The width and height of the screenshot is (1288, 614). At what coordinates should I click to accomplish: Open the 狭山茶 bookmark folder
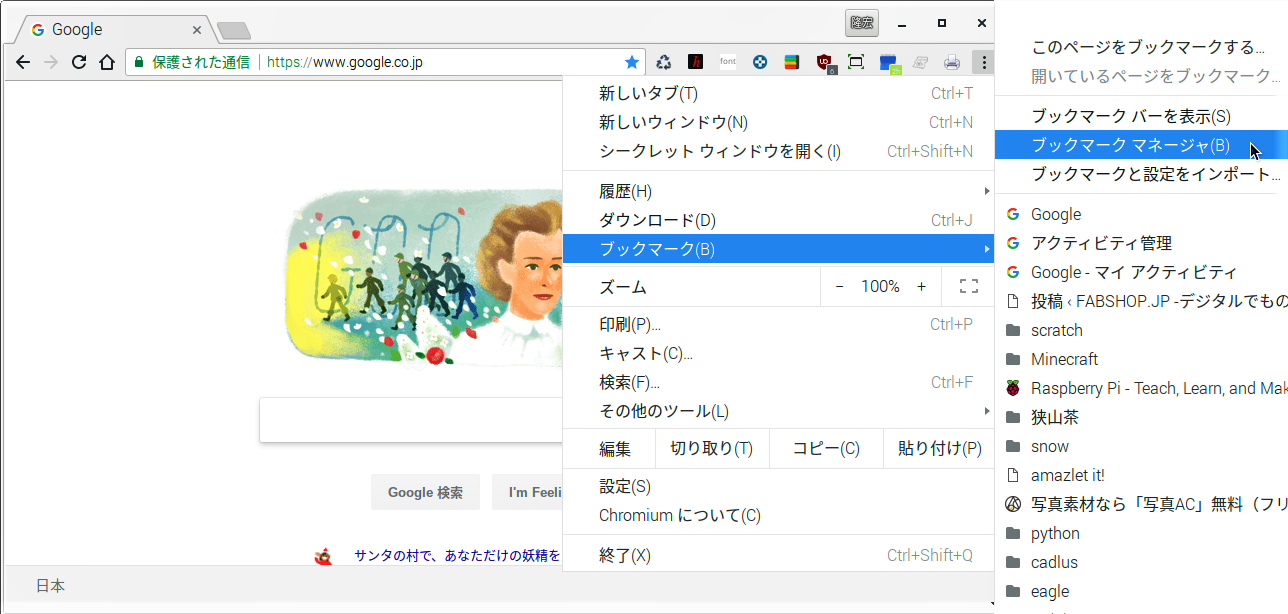click(1142, 417)
